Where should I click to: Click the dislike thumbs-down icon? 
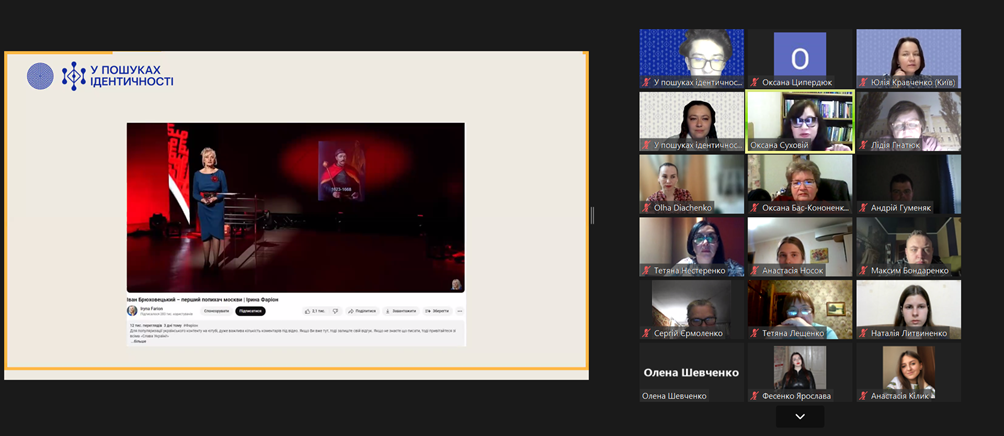[335, 311]
